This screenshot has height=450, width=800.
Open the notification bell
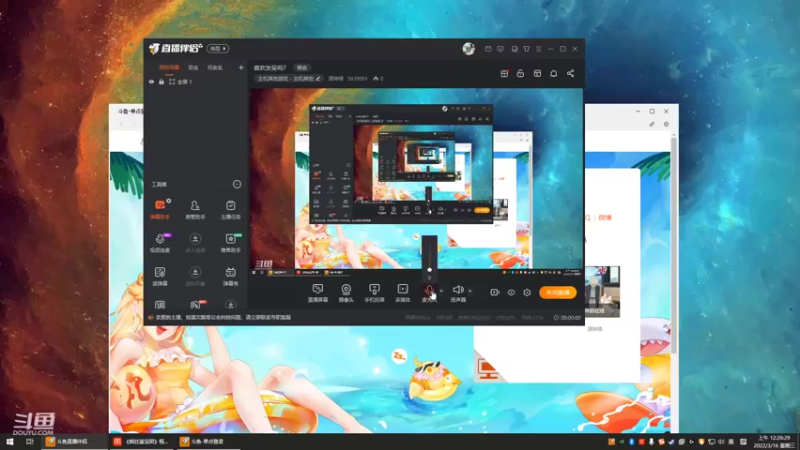(x=554, y=73)
